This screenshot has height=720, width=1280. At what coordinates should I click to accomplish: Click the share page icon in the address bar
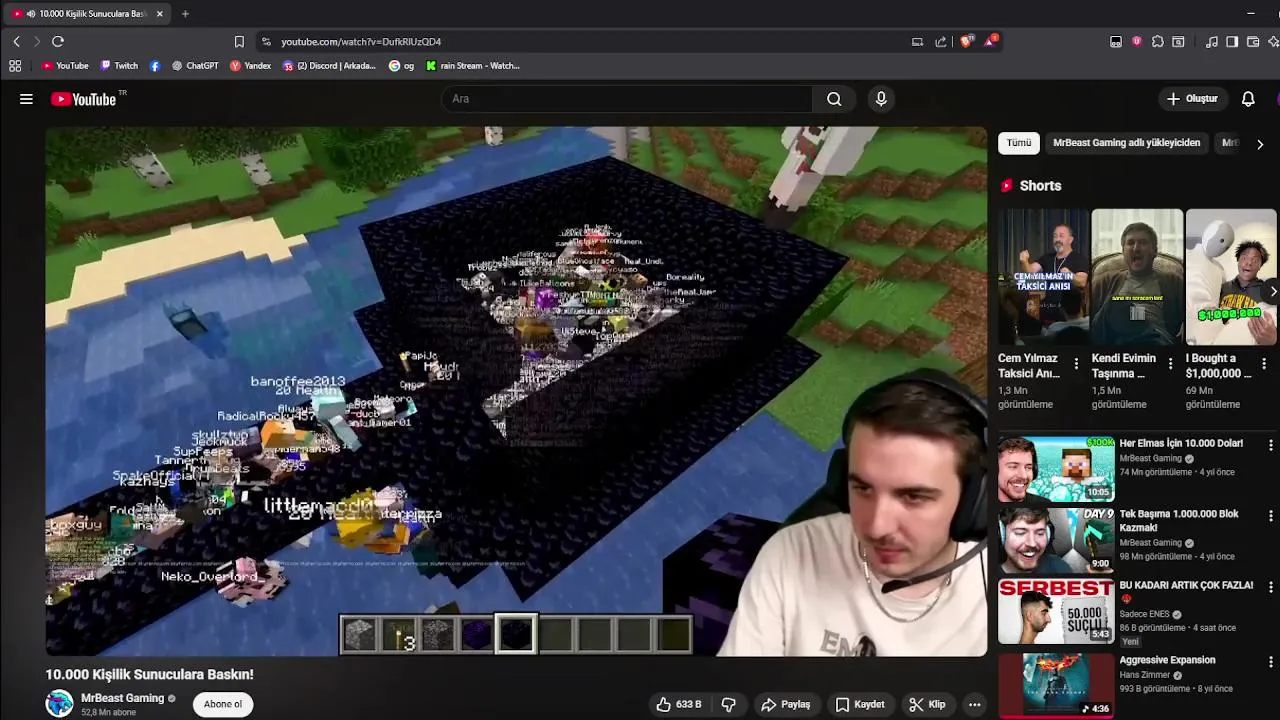[941, 42]
